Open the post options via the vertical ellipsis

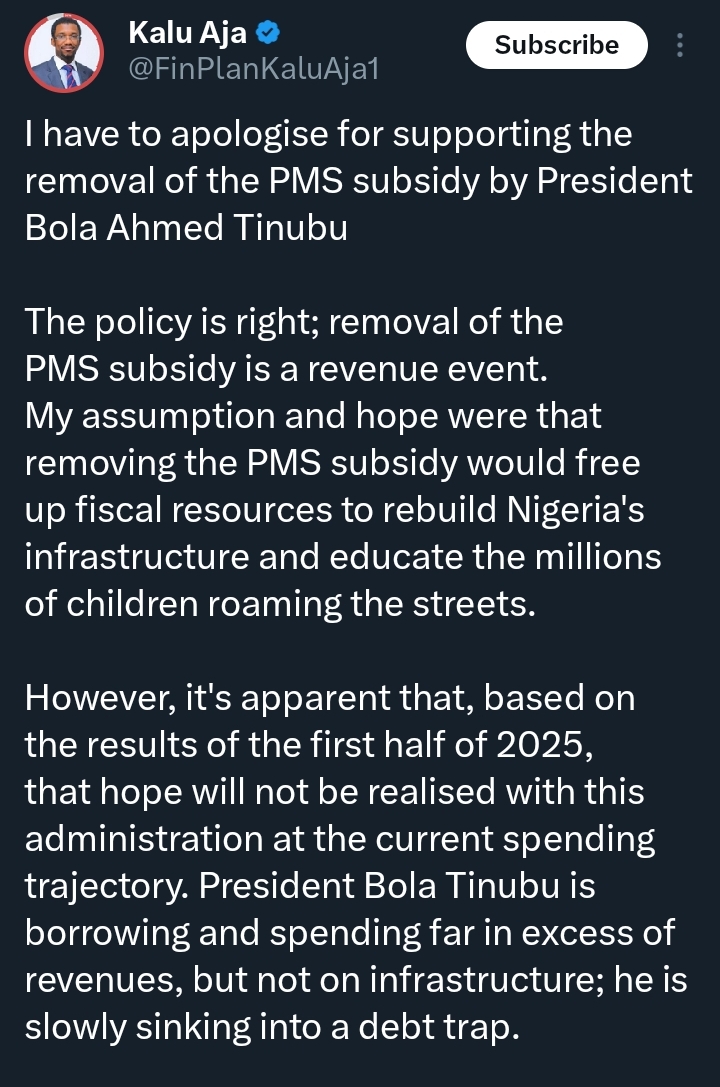click(x=681, y=45)
